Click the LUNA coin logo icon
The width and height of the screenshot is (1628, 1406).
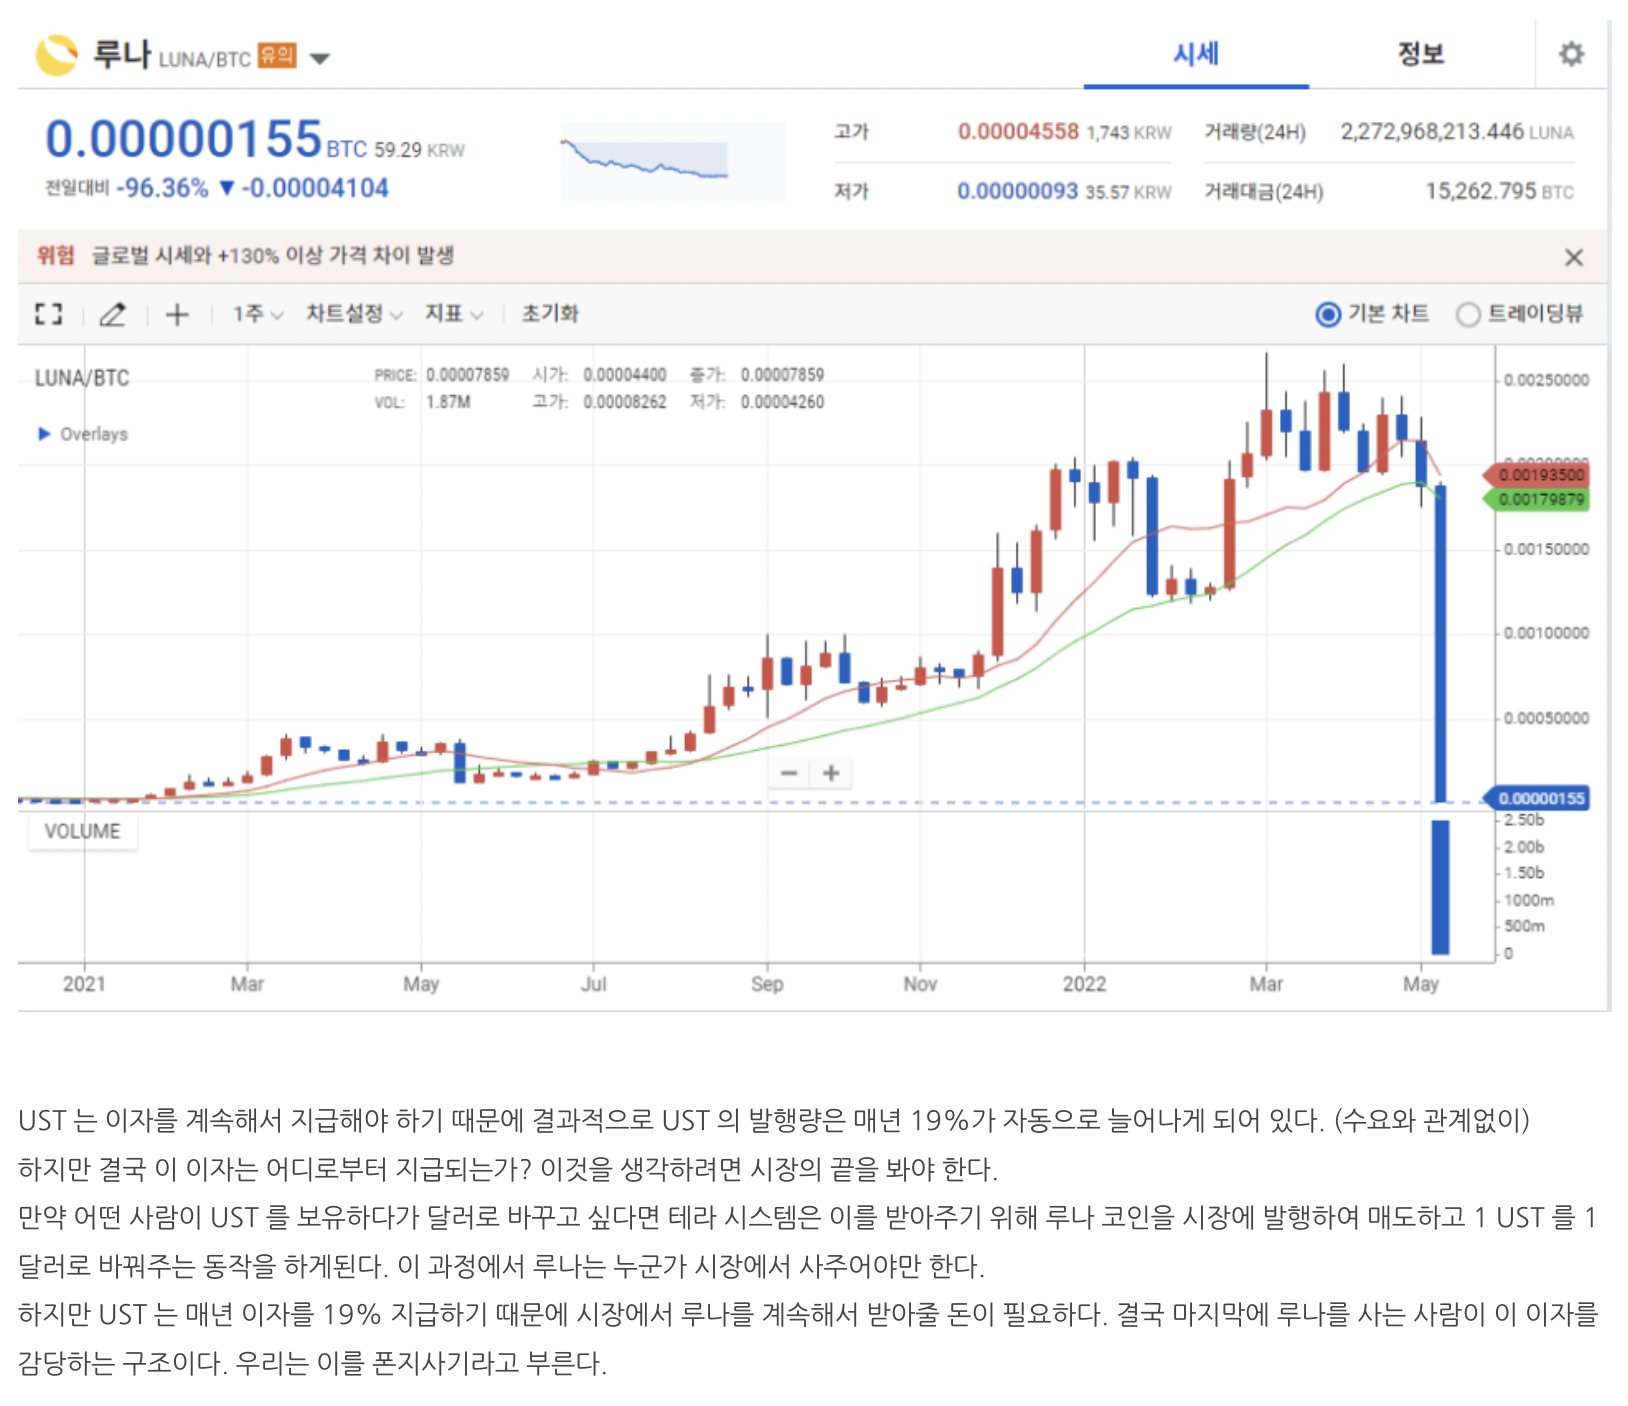57,55
